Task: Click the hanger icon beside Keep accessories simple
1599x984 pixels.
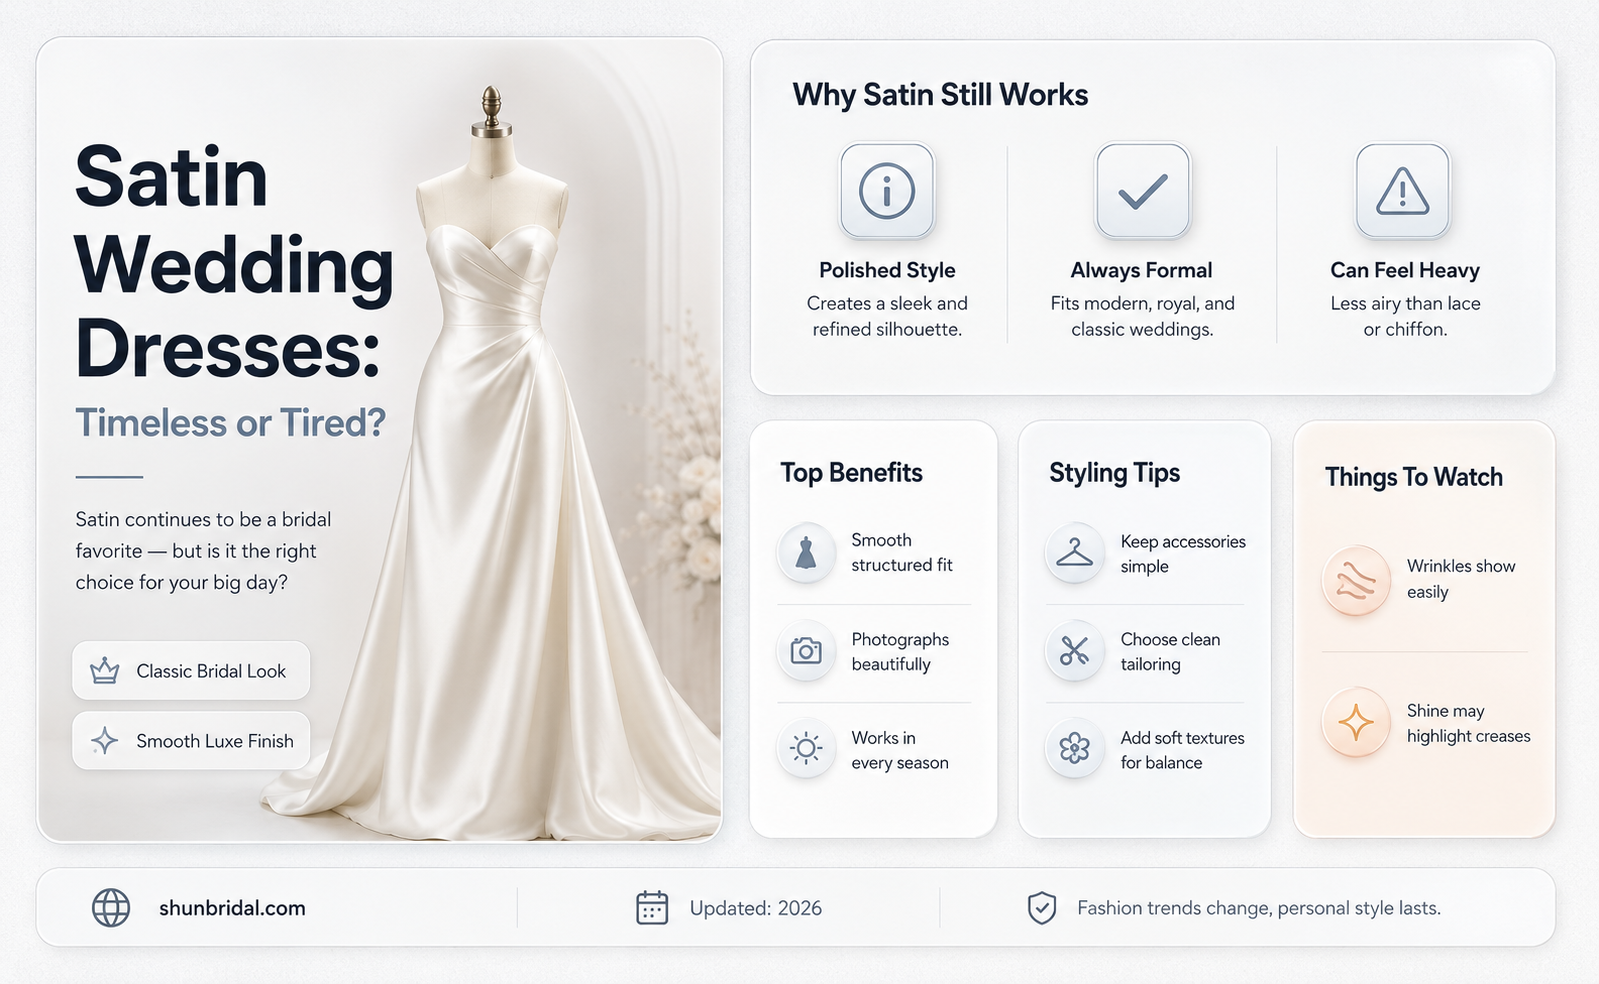Action: pyautogui.click(x=1074, y=552)
